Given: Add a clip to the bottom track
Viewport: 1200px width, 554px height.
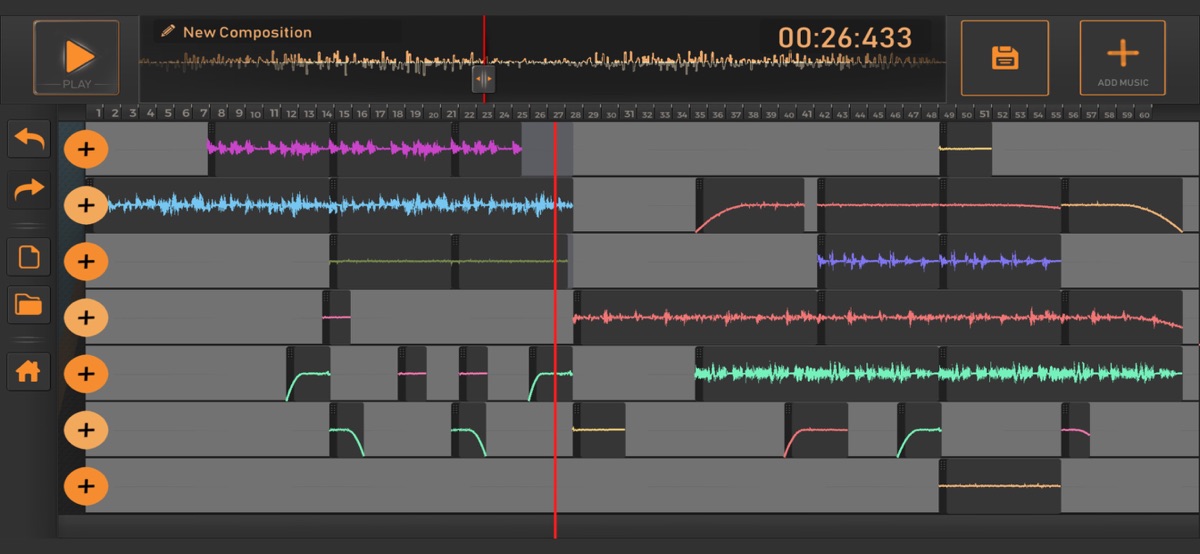Looking at the screenshot, I should (86, 486).
